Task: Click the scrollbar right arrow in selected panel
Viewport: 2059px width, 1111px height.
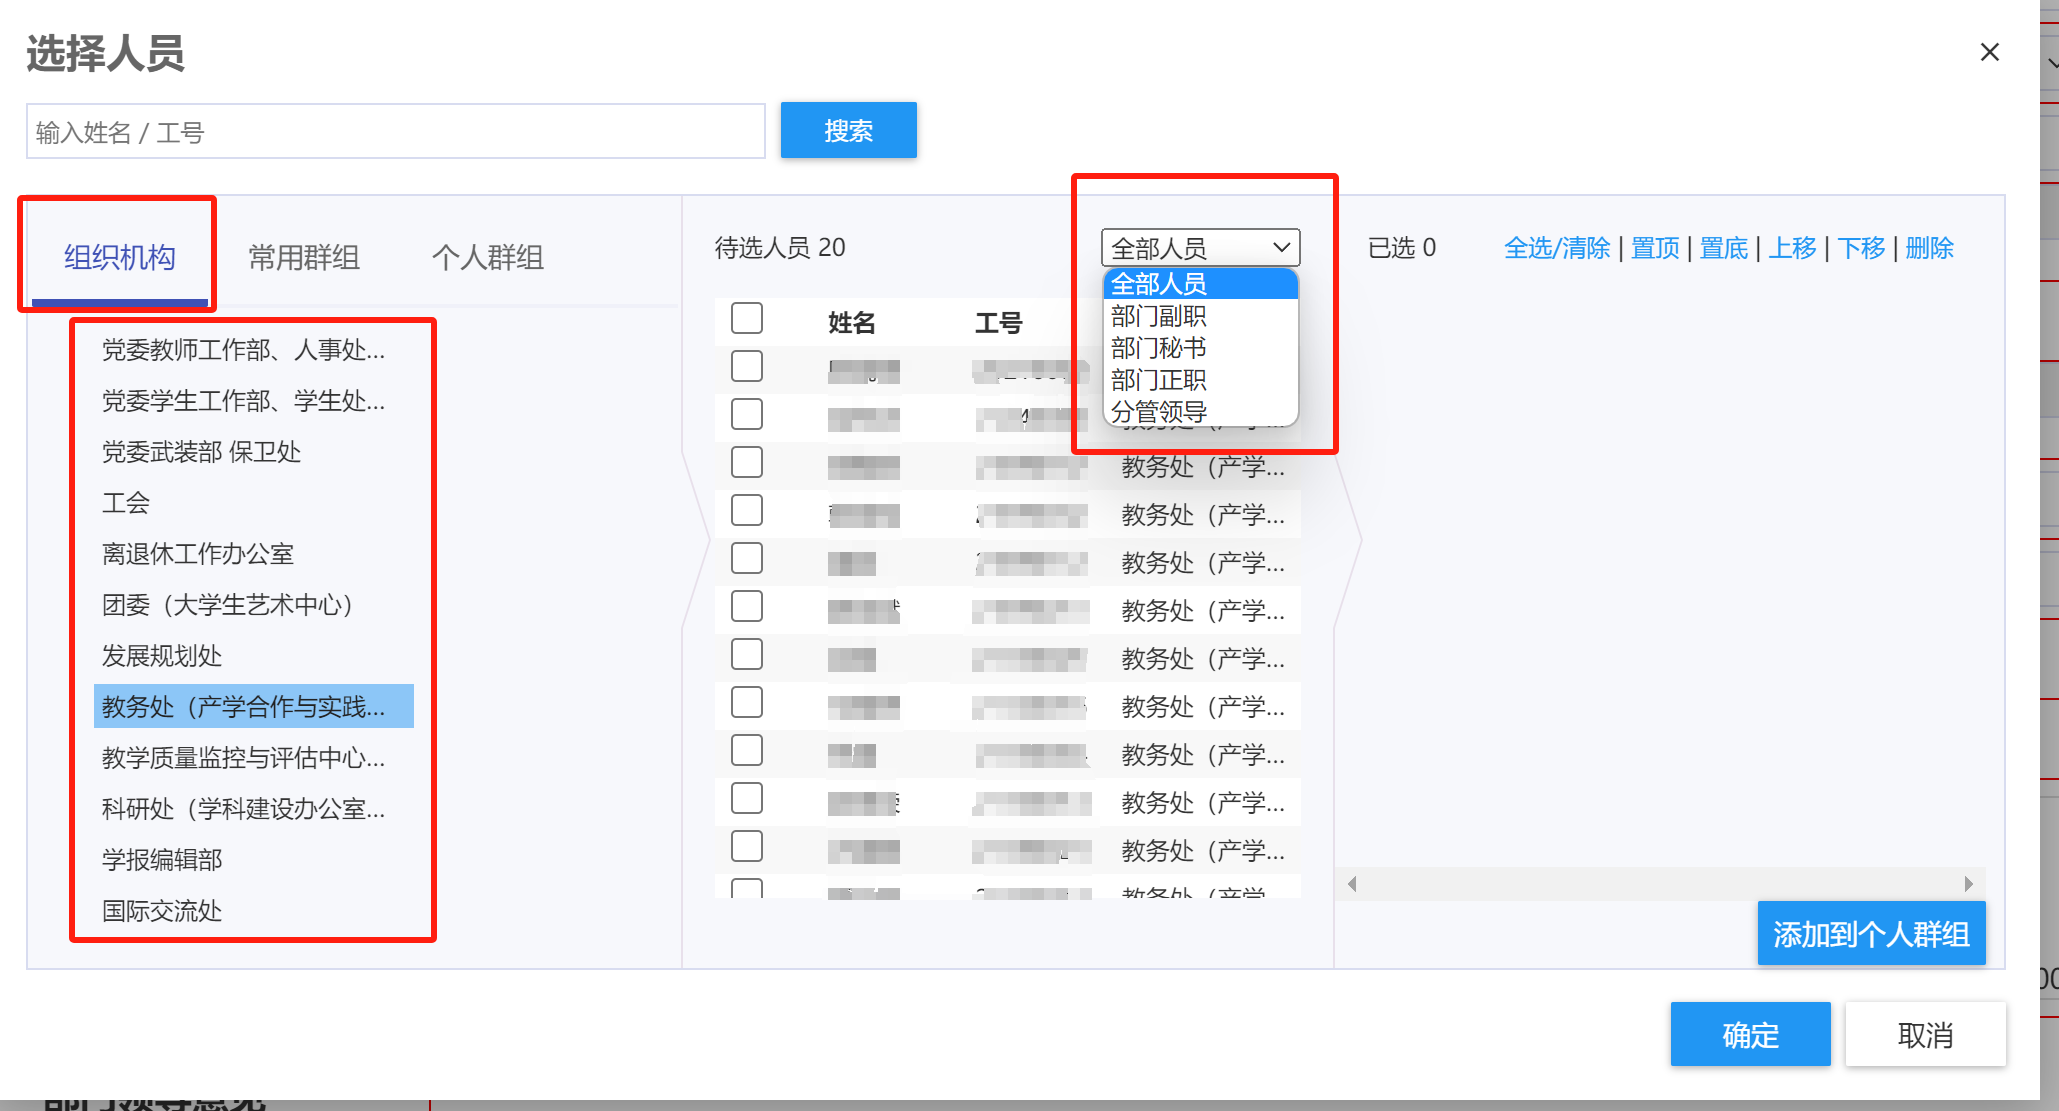Action: 1968,884
